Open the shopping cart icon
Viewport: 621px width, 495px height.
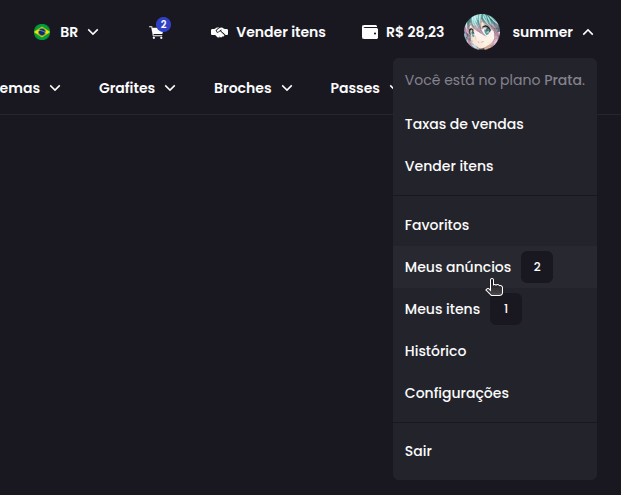(156, 33)
